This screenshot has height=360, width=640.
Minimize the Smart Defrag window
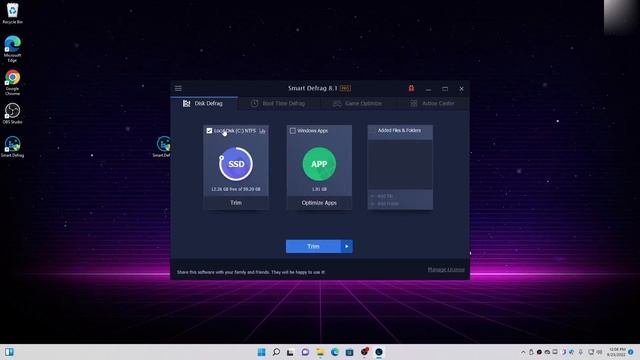tap(428, 89)
